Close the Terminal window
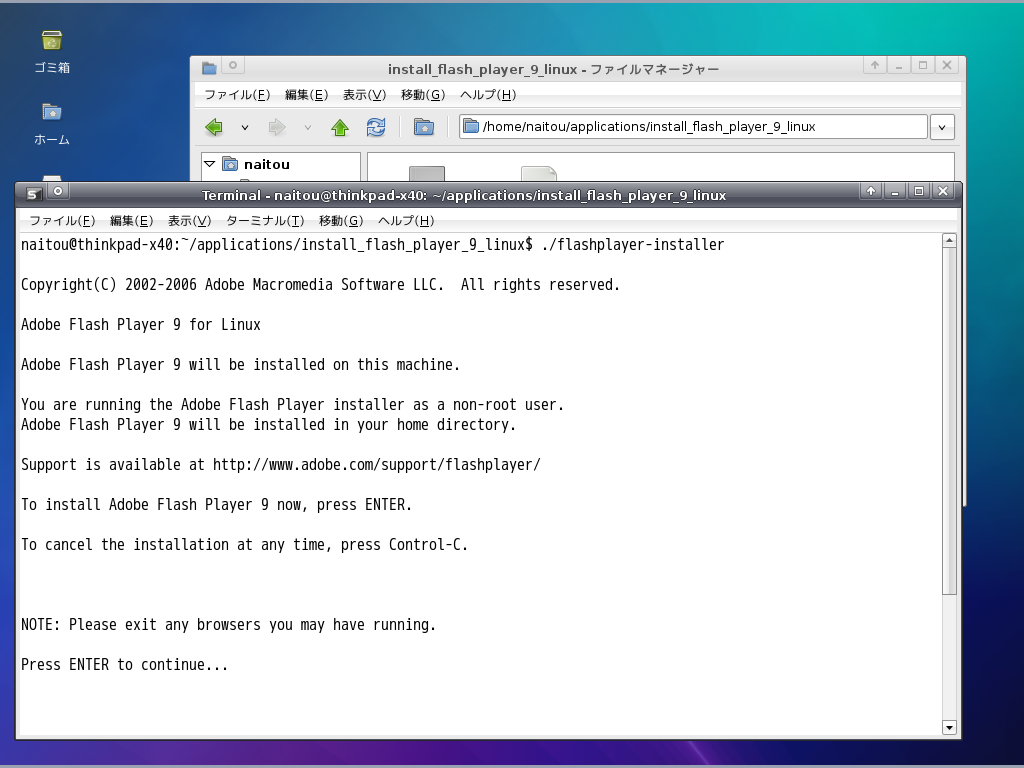The image size is (1024, 768). pyautogui.click(x=943, y=191)
